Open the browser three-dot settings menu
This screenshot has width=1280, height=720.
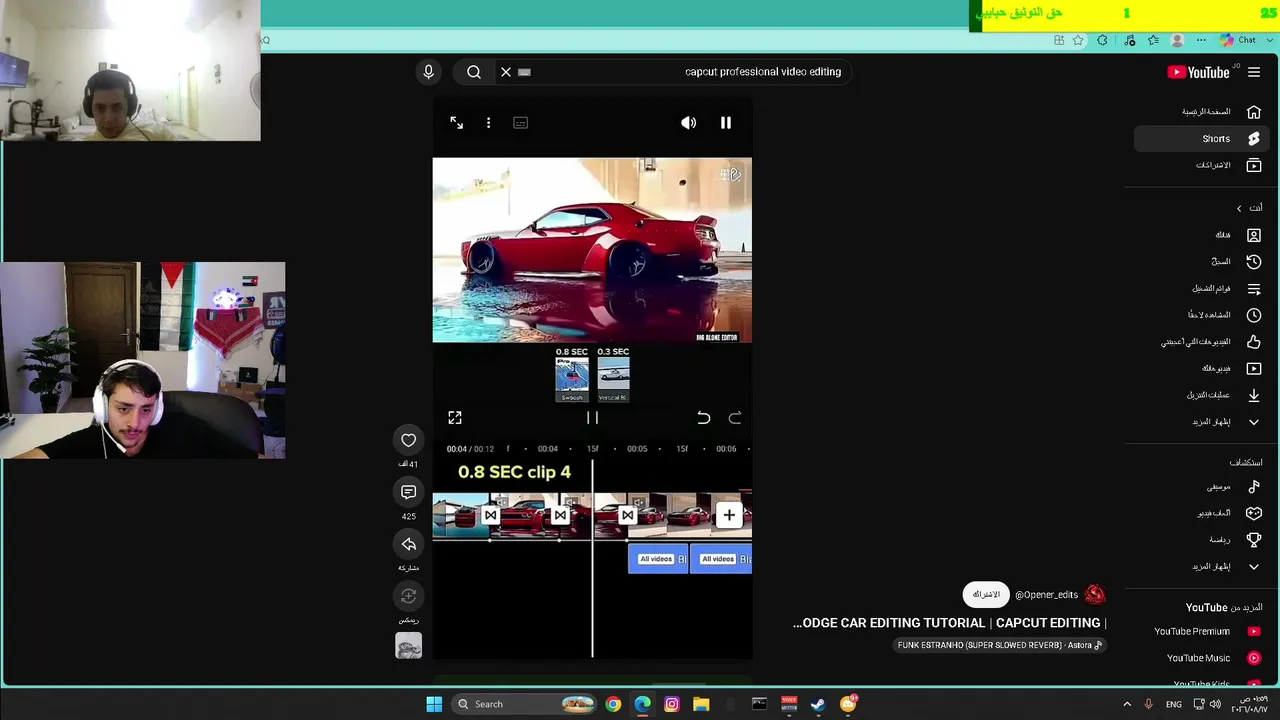[1201, 40]
